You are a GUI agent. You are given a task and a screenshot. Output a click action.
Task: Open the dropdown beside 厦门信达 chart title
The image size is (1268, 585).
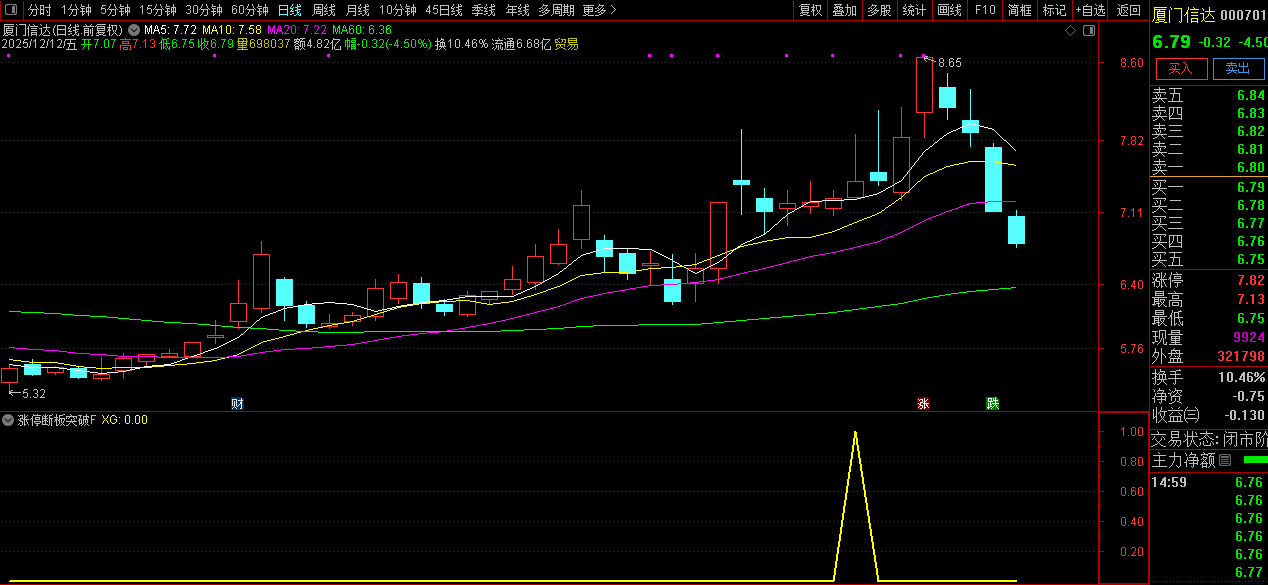134,30
